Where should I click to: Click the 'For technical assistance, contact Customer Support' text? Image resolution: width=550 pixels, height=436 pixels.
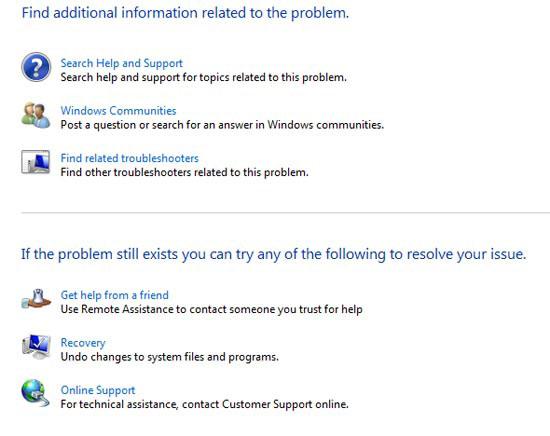coord(204,404)
